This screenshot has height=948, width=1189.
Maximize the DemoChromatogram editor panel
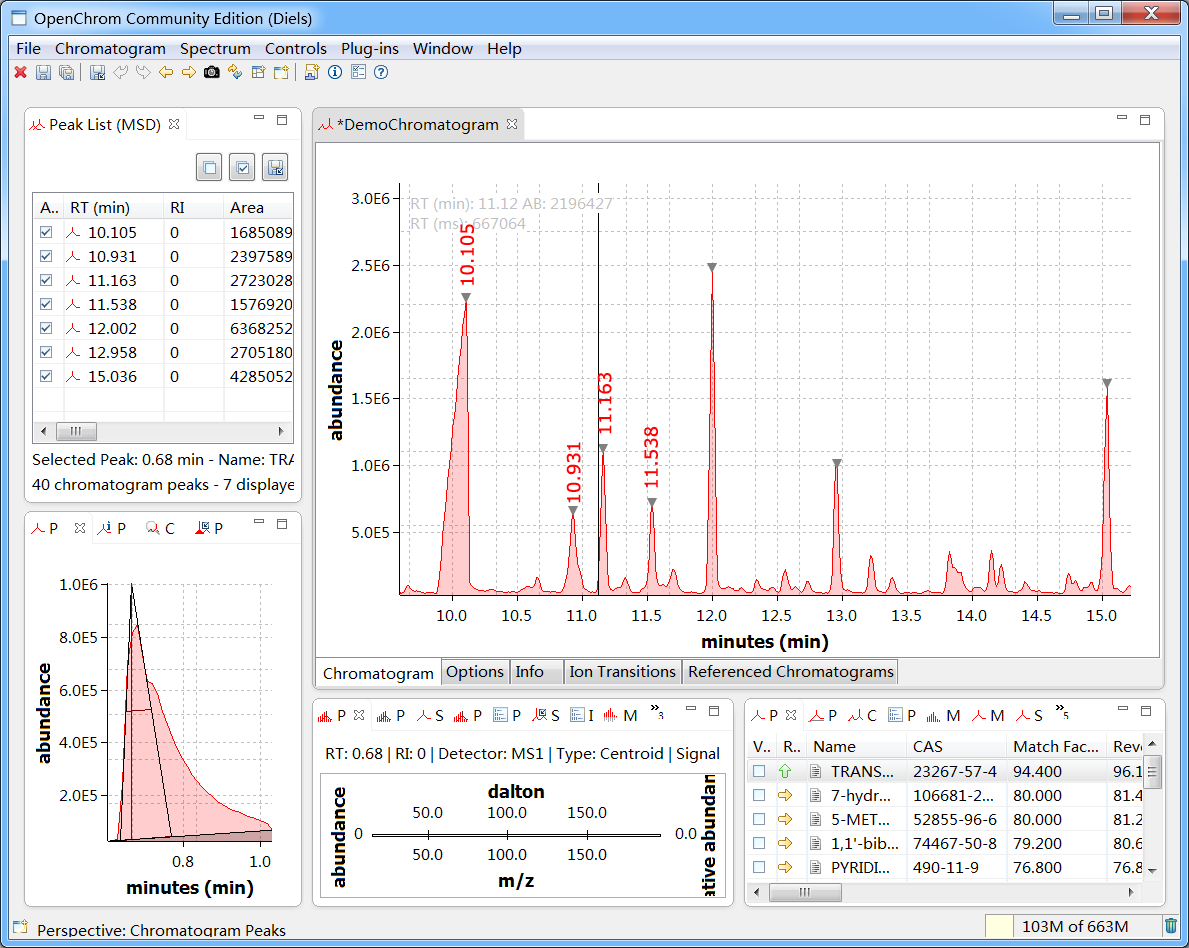[x=1145, y=120]
